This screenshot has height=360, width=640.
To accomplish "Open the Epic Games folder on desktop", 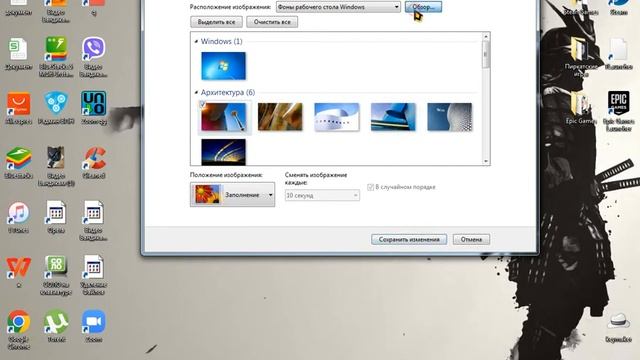I will (x=580, y=104).
